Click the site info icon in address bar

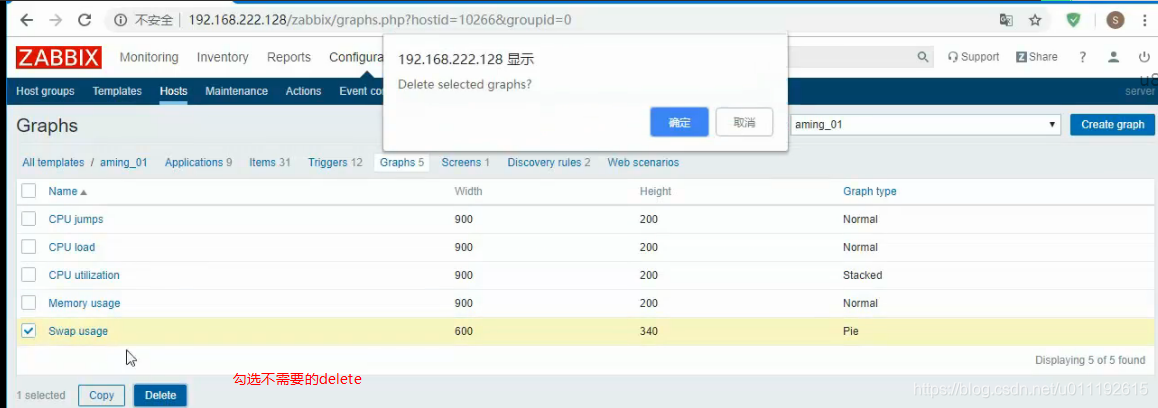(122, 20)
